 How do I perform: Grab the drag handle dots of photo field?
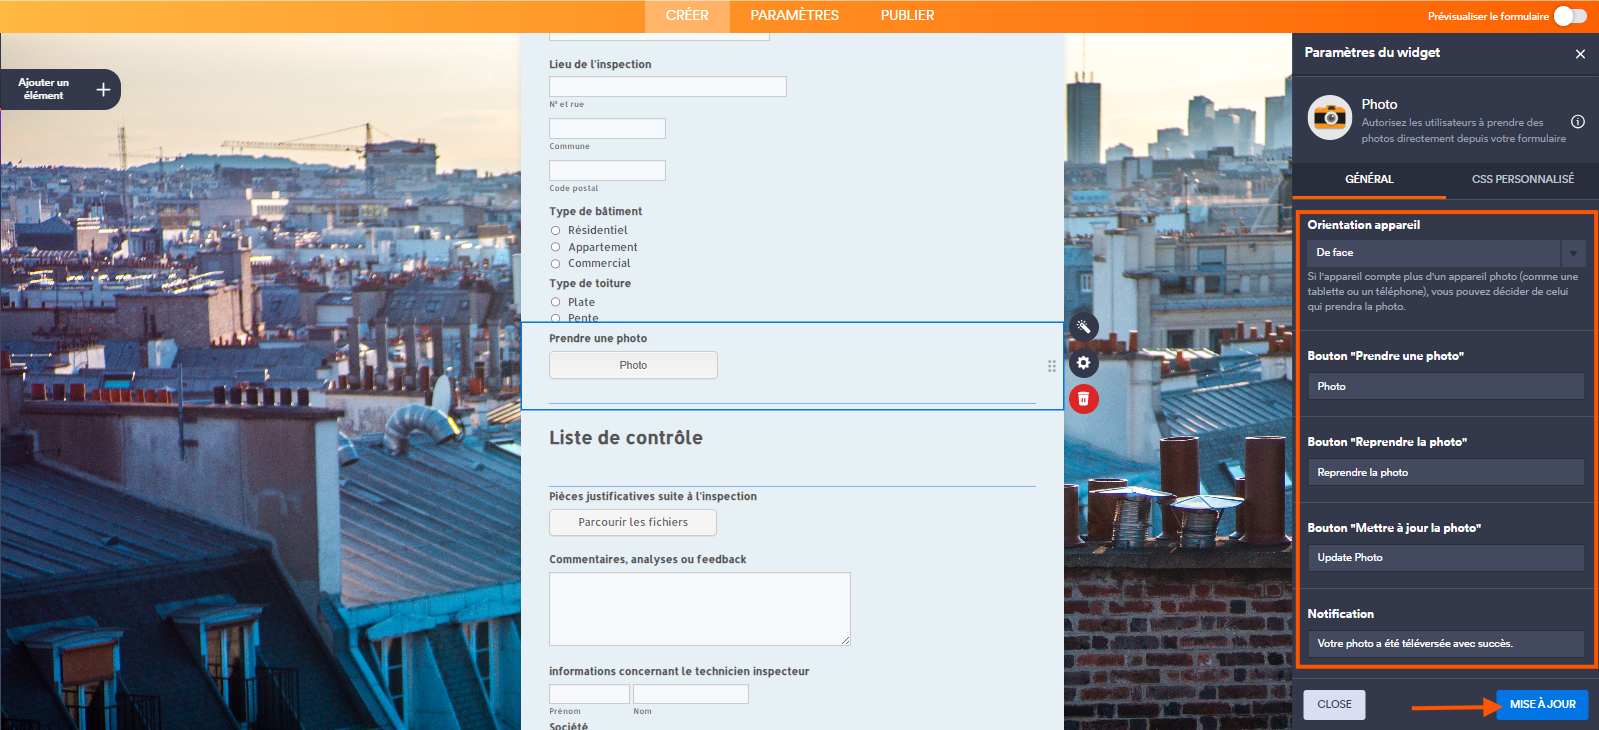[1052, 366]
